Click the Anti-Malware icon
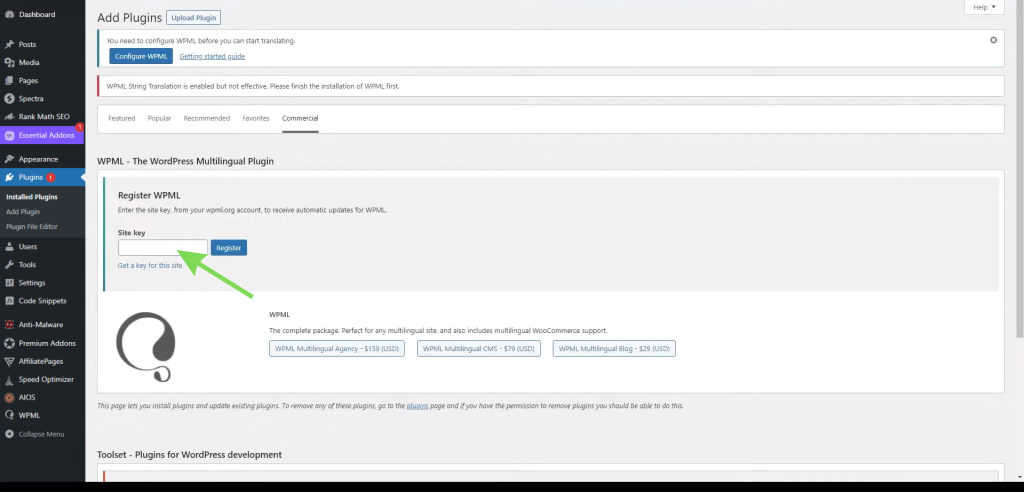1024x492 pixels. pyautogui.click(x=9, y=325)
